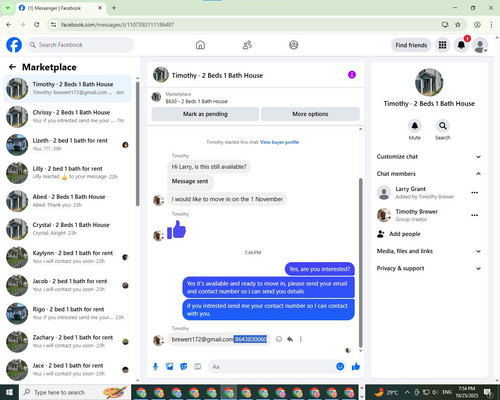Viewport: 500px width, 400px height.
Task: Reload the page in the browser
Action: click(37, 24)
